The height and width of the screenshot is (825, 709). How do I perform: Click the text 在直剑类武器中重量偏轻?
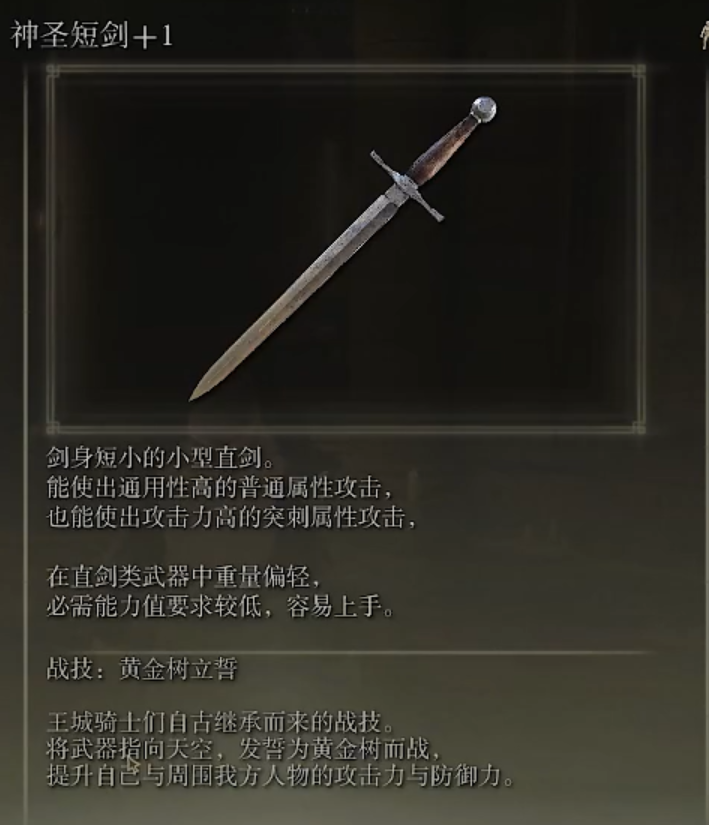(183, 577)
